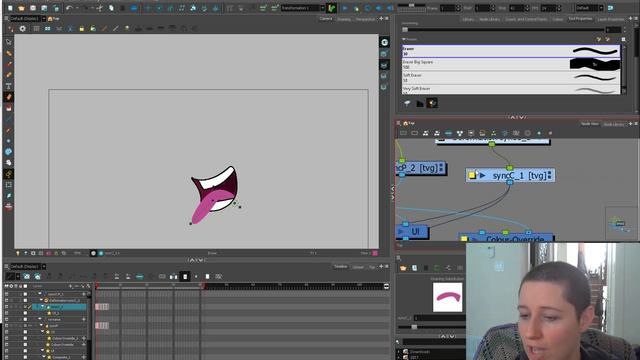The width and height of the screenshot is (640, 360).
Task: Click the light bulb icon in Camera toolbar
Action: (x=127, y=29)
